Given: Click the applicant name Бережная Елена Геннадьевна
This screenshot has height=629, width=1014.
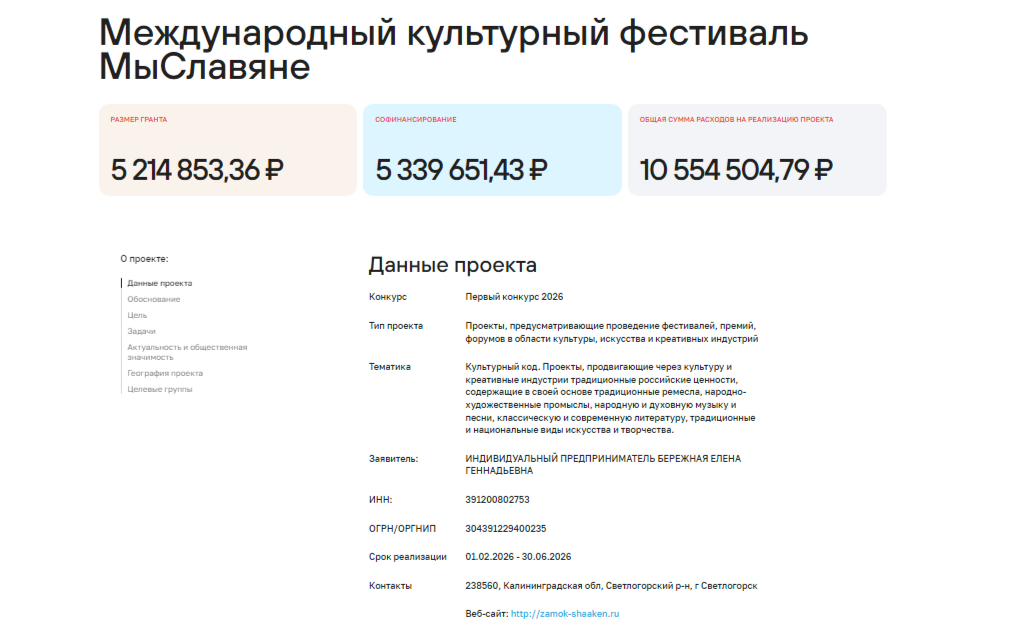Looking at the screenshot, I should click(603, 464).
